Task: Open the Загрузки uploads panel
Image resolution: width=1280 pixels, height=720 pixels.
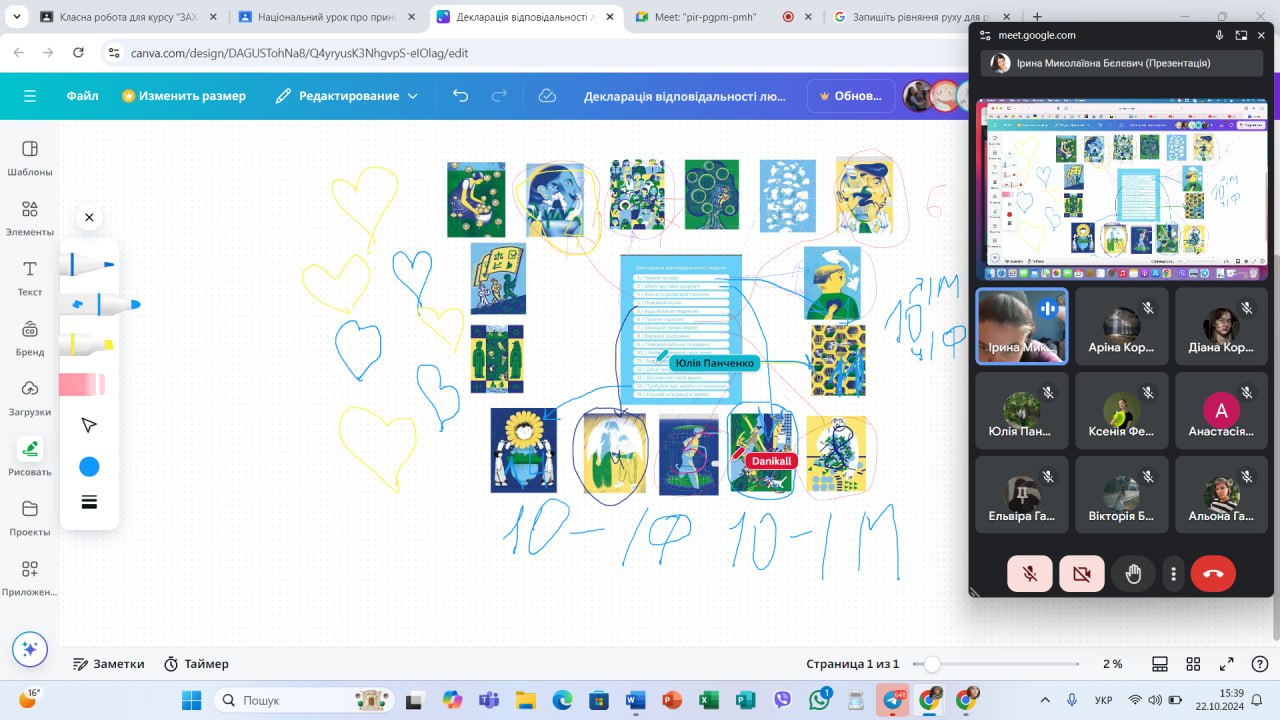Action: click(x=30, y=396)
